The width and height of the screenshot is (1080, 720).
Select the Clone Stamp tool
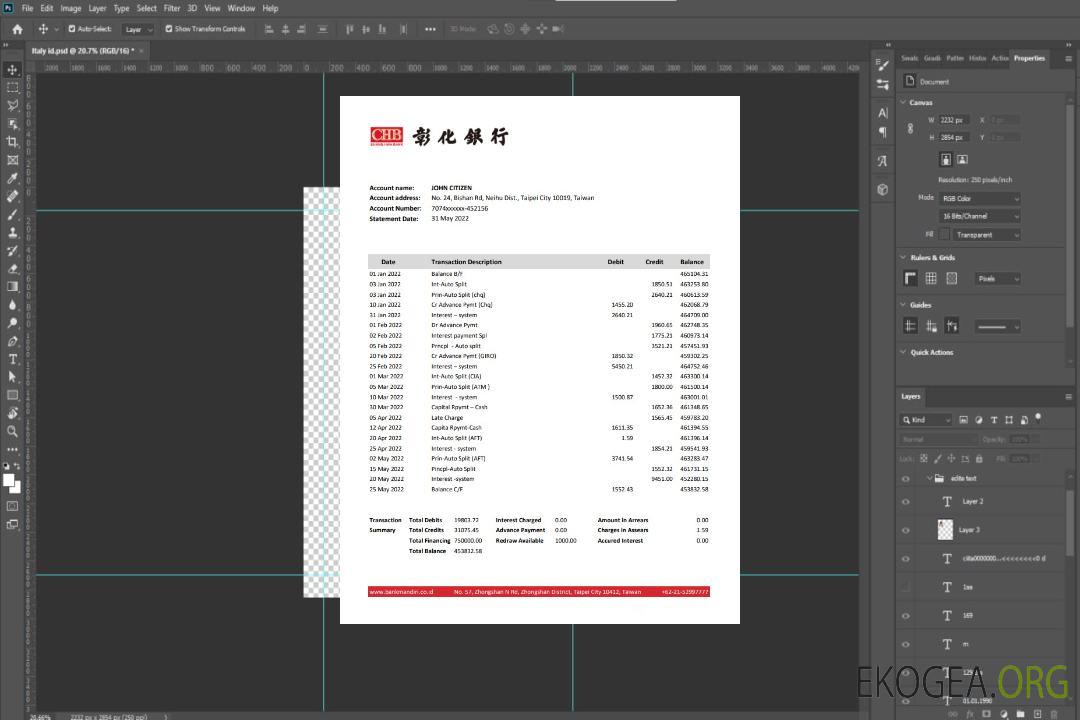(x=12, y=232)
